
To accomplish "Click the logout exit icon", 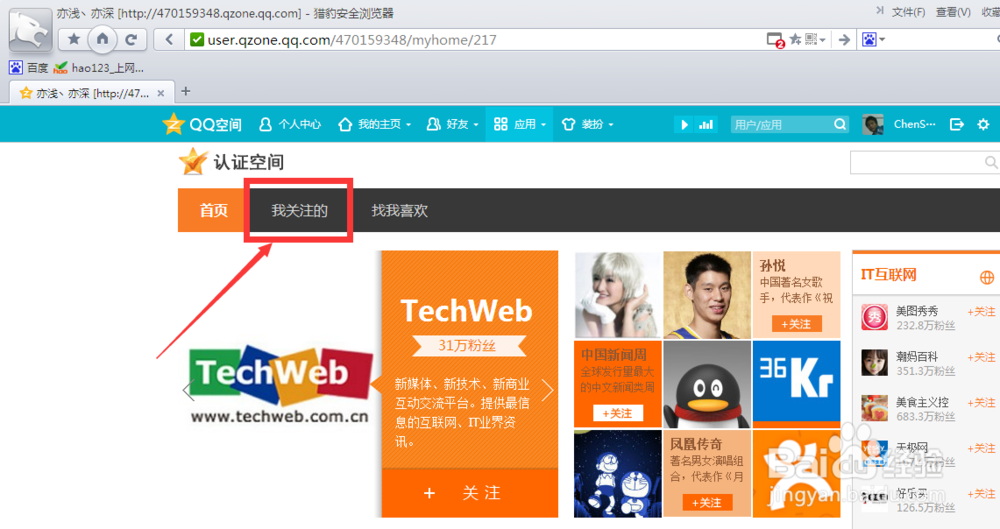I will point(957,124).
